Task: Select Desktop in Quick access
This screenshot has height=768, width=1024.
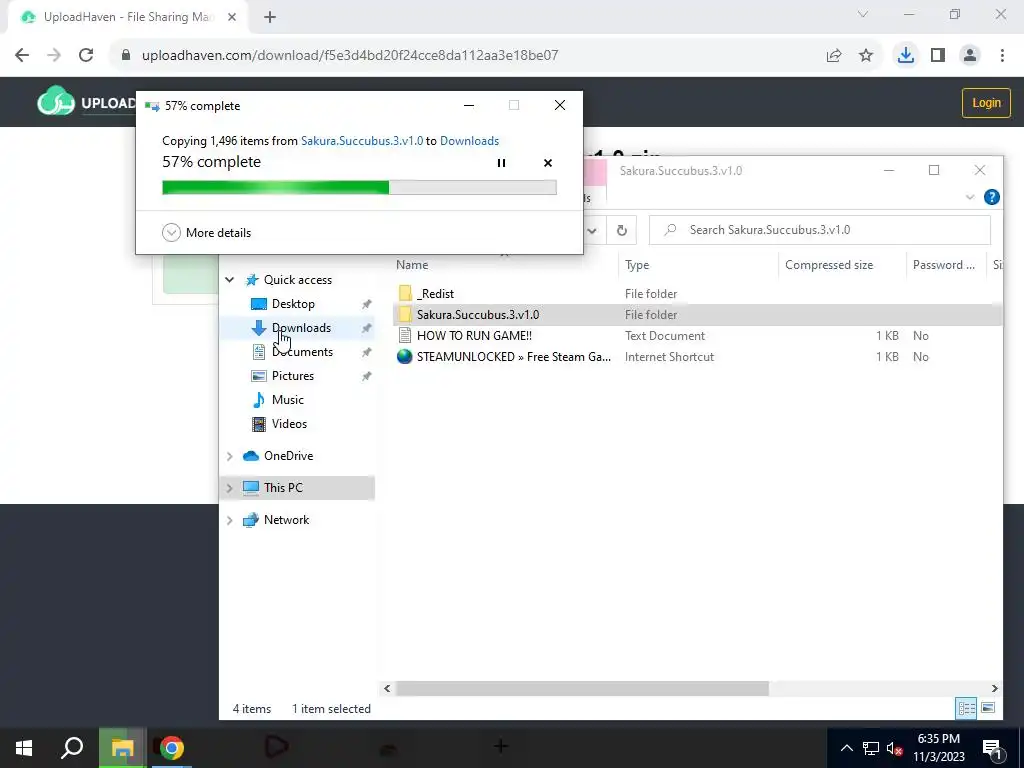Action: (293, 304)
